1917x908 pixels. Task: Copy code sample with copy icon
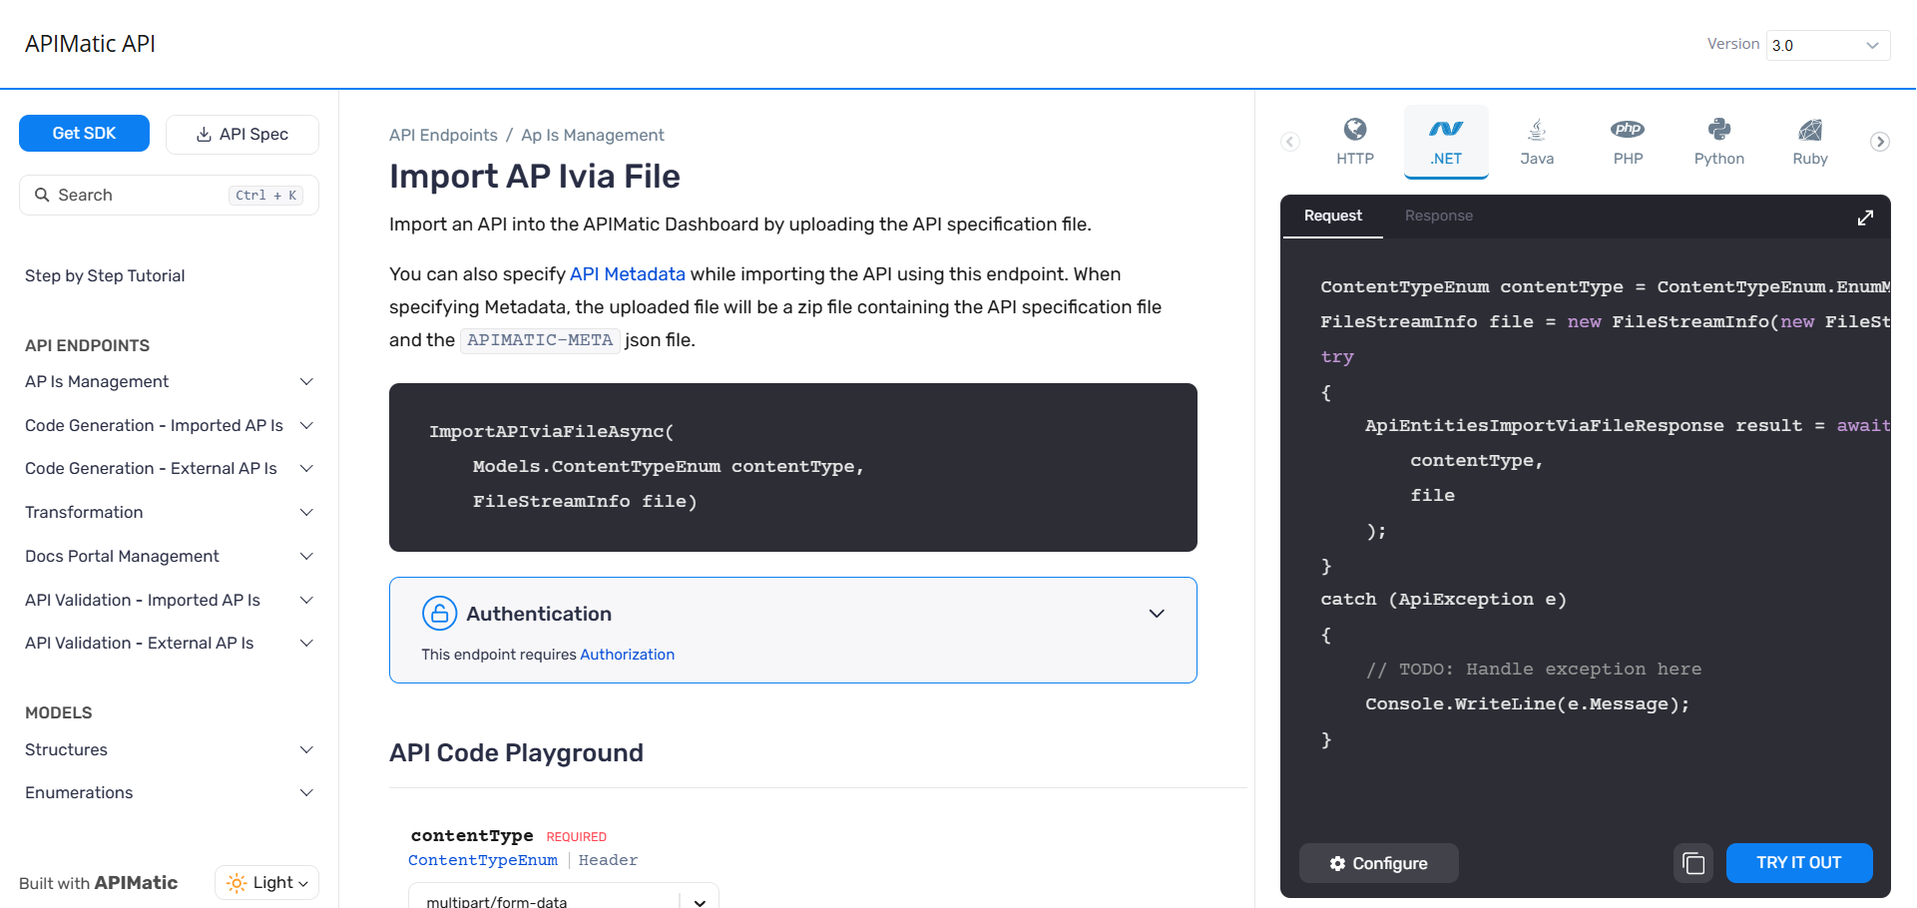[x=1693, y=863]
